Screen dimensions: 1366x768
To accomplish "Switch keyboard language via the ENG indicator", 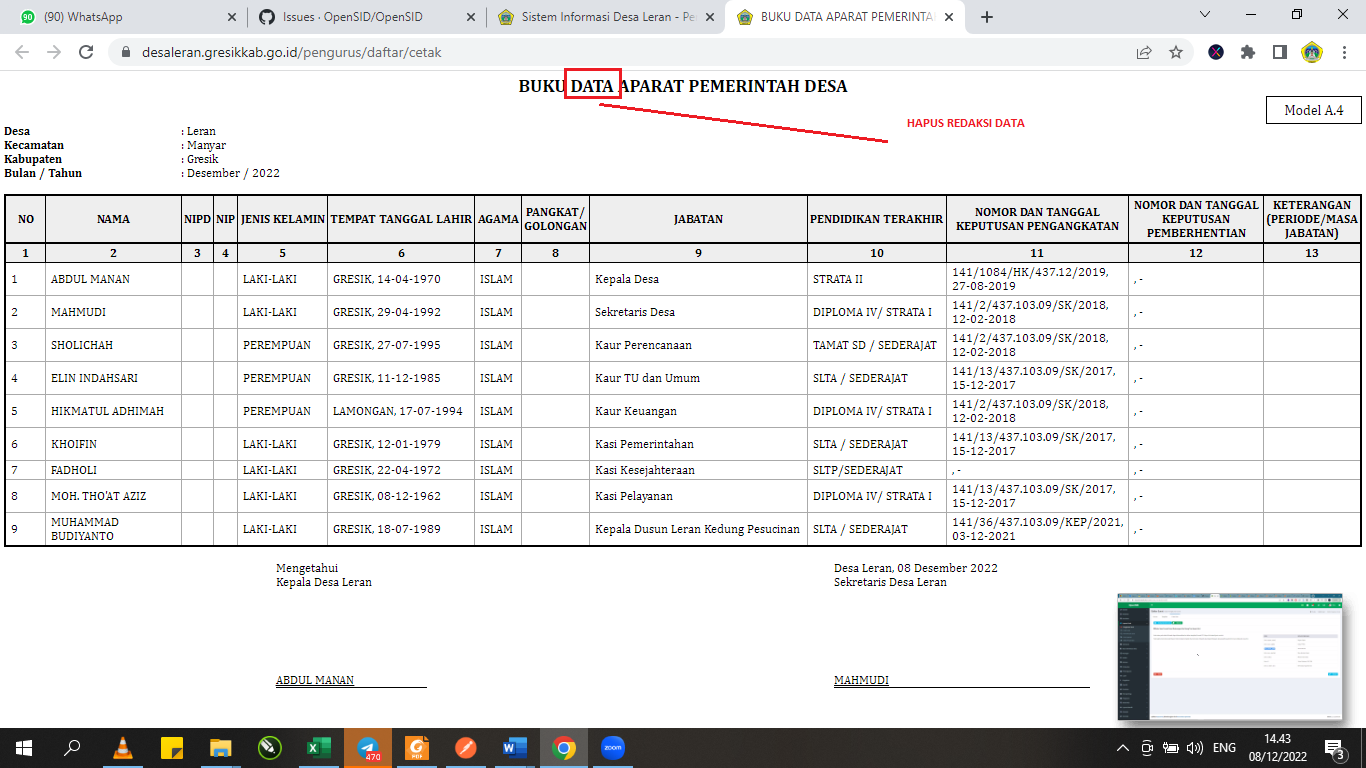I will 1225,747.
